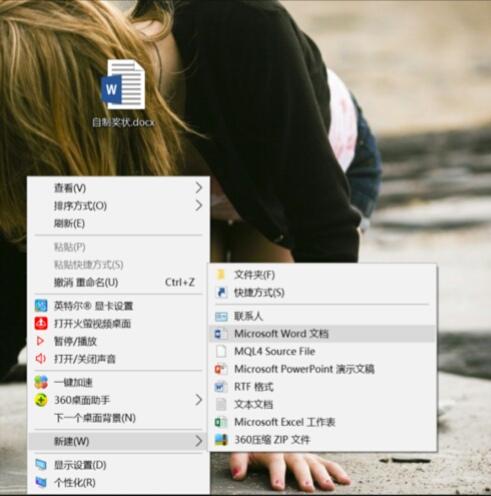Open the 新建(W) menu entry
This screenshot has width=491, height=496.
tap(119, 441)
